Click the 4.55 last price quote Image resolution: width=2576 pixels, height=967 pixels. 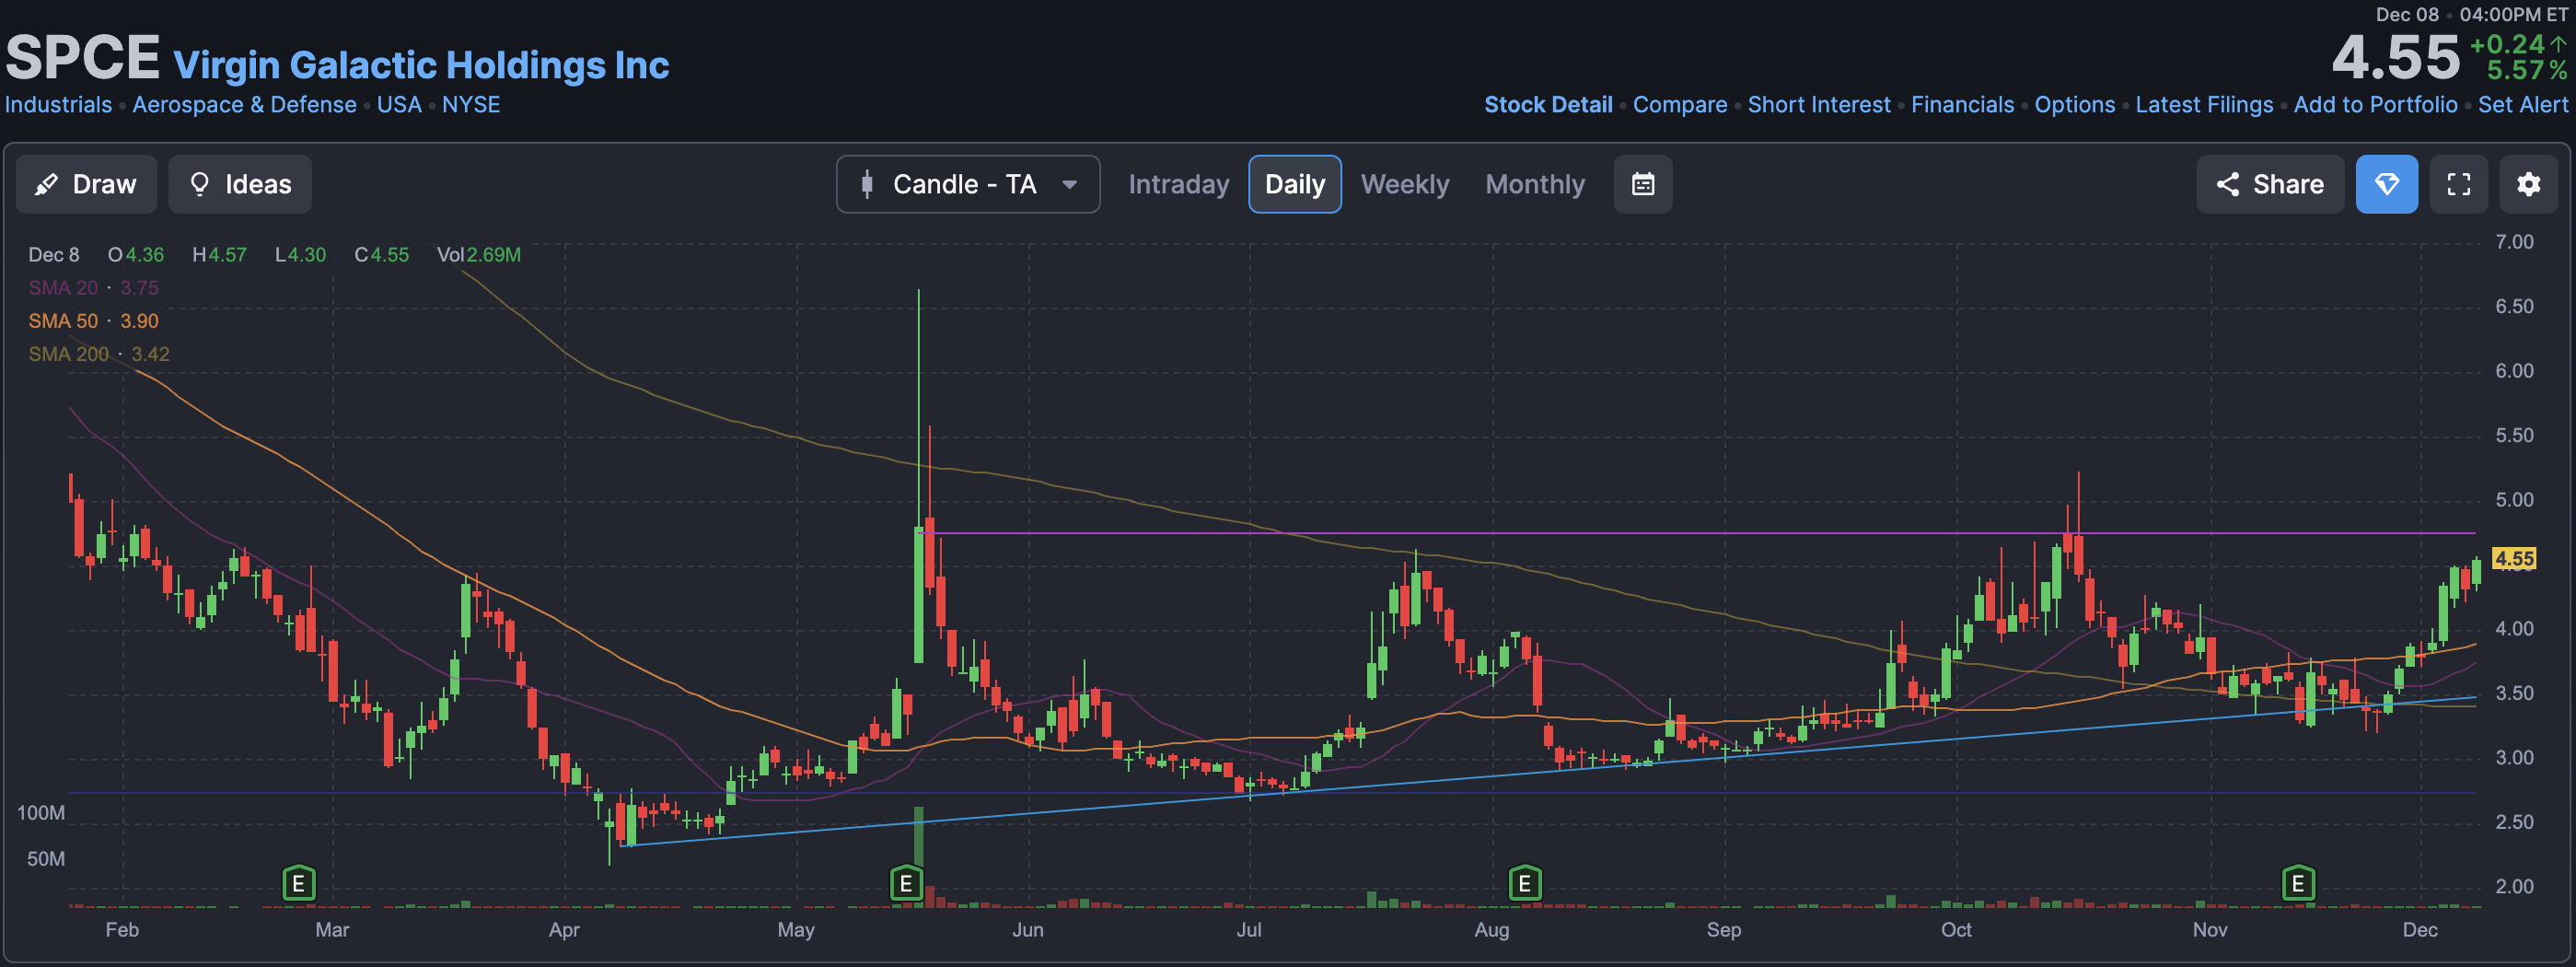pos(2396,57)
